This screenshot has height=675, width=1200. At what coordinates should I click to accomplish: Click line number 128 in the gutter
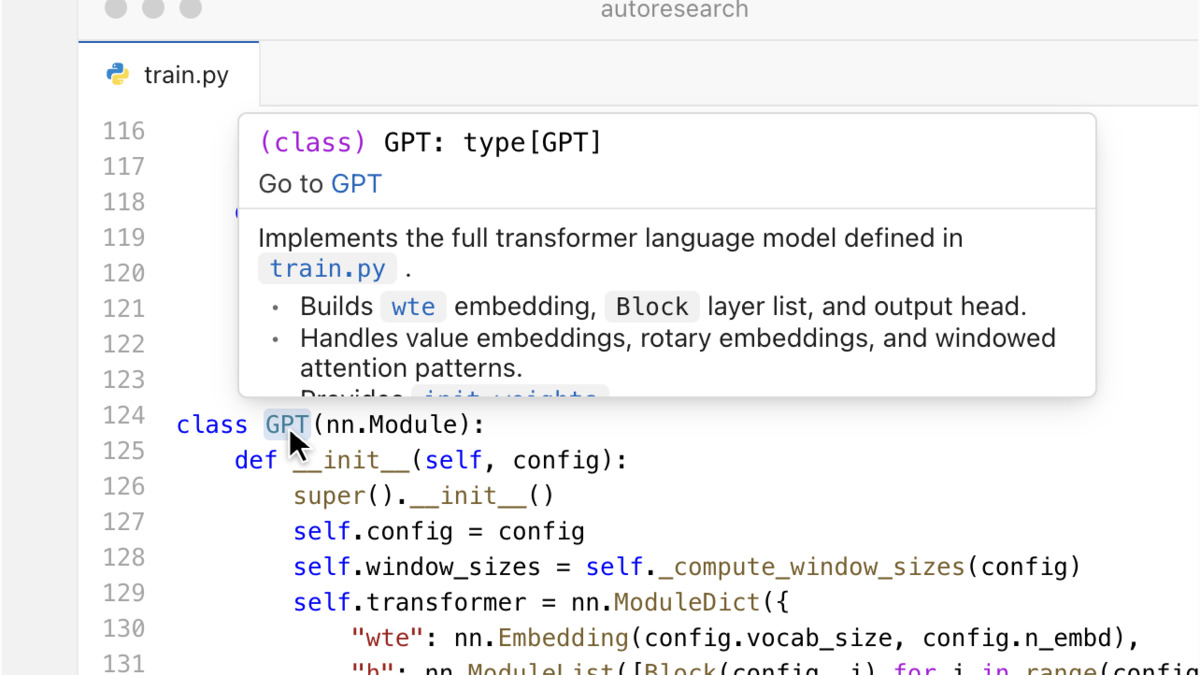[x=124, y=557]
